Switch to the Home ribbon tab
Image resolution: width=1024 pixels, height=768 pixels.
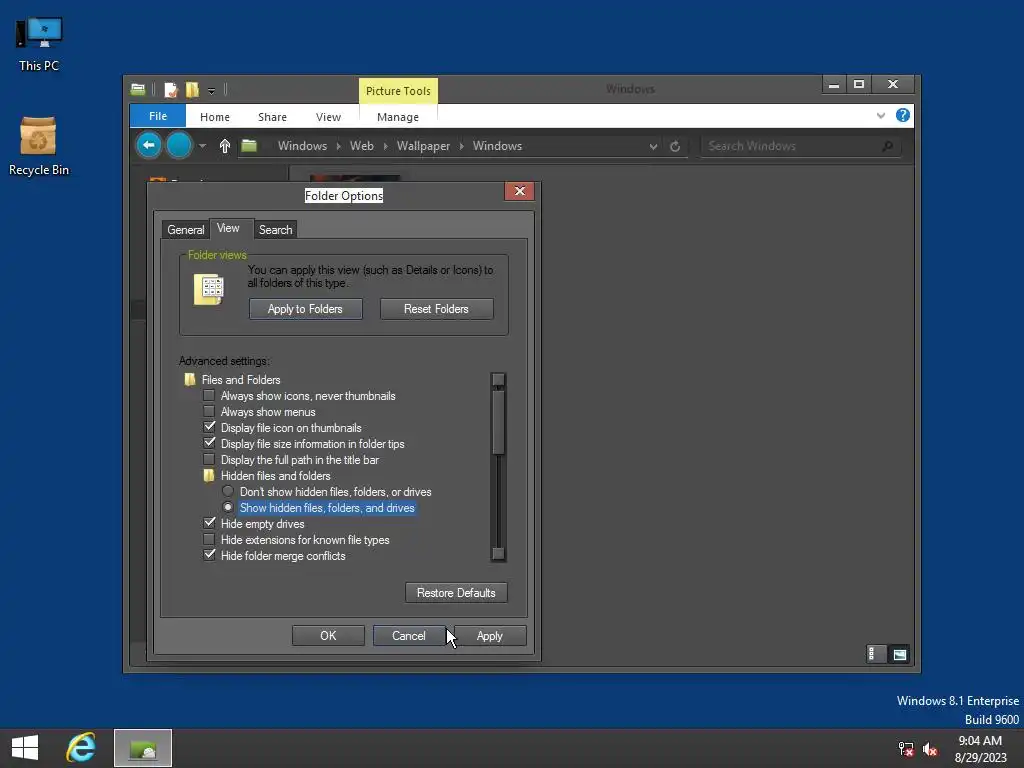click(x=215, y=116)
